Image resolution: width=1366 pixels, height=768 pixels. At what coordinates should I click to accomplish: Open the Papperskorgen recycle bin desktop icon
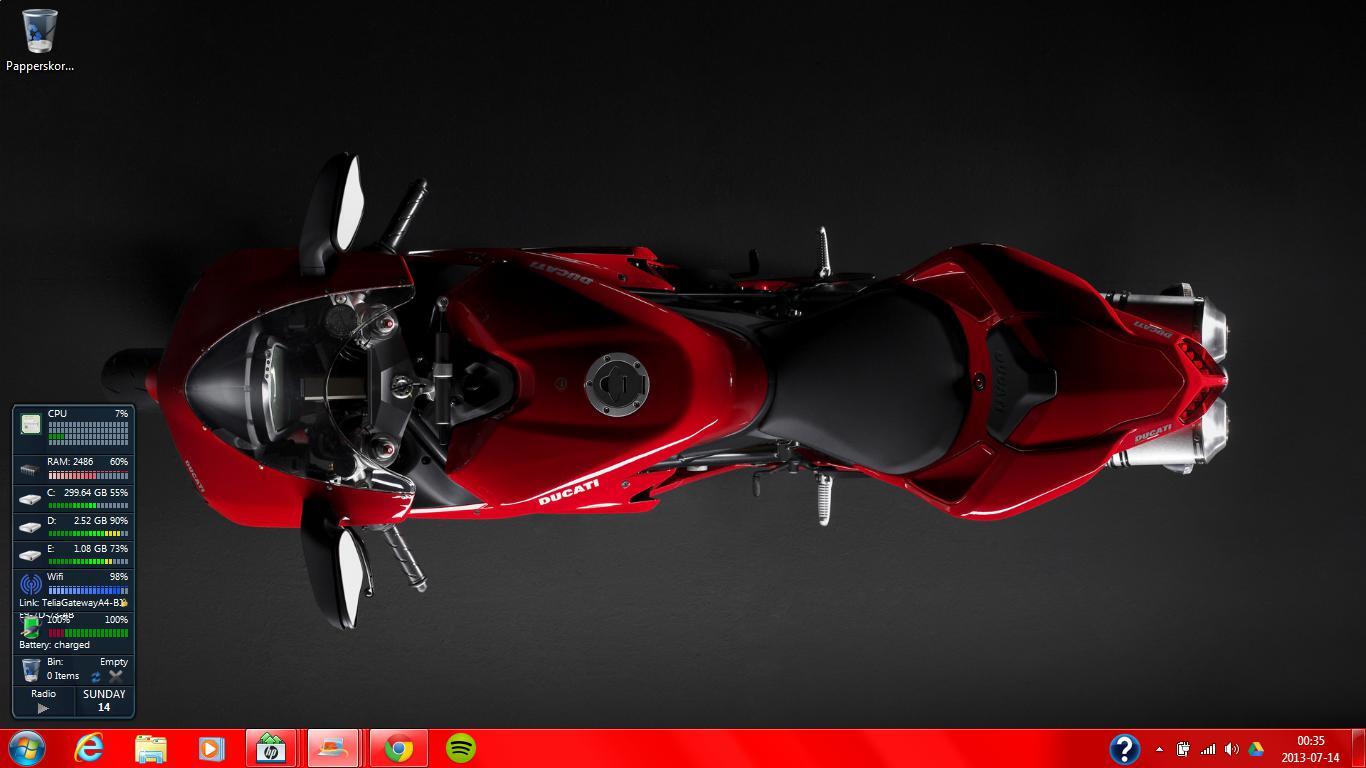(39, 40)
